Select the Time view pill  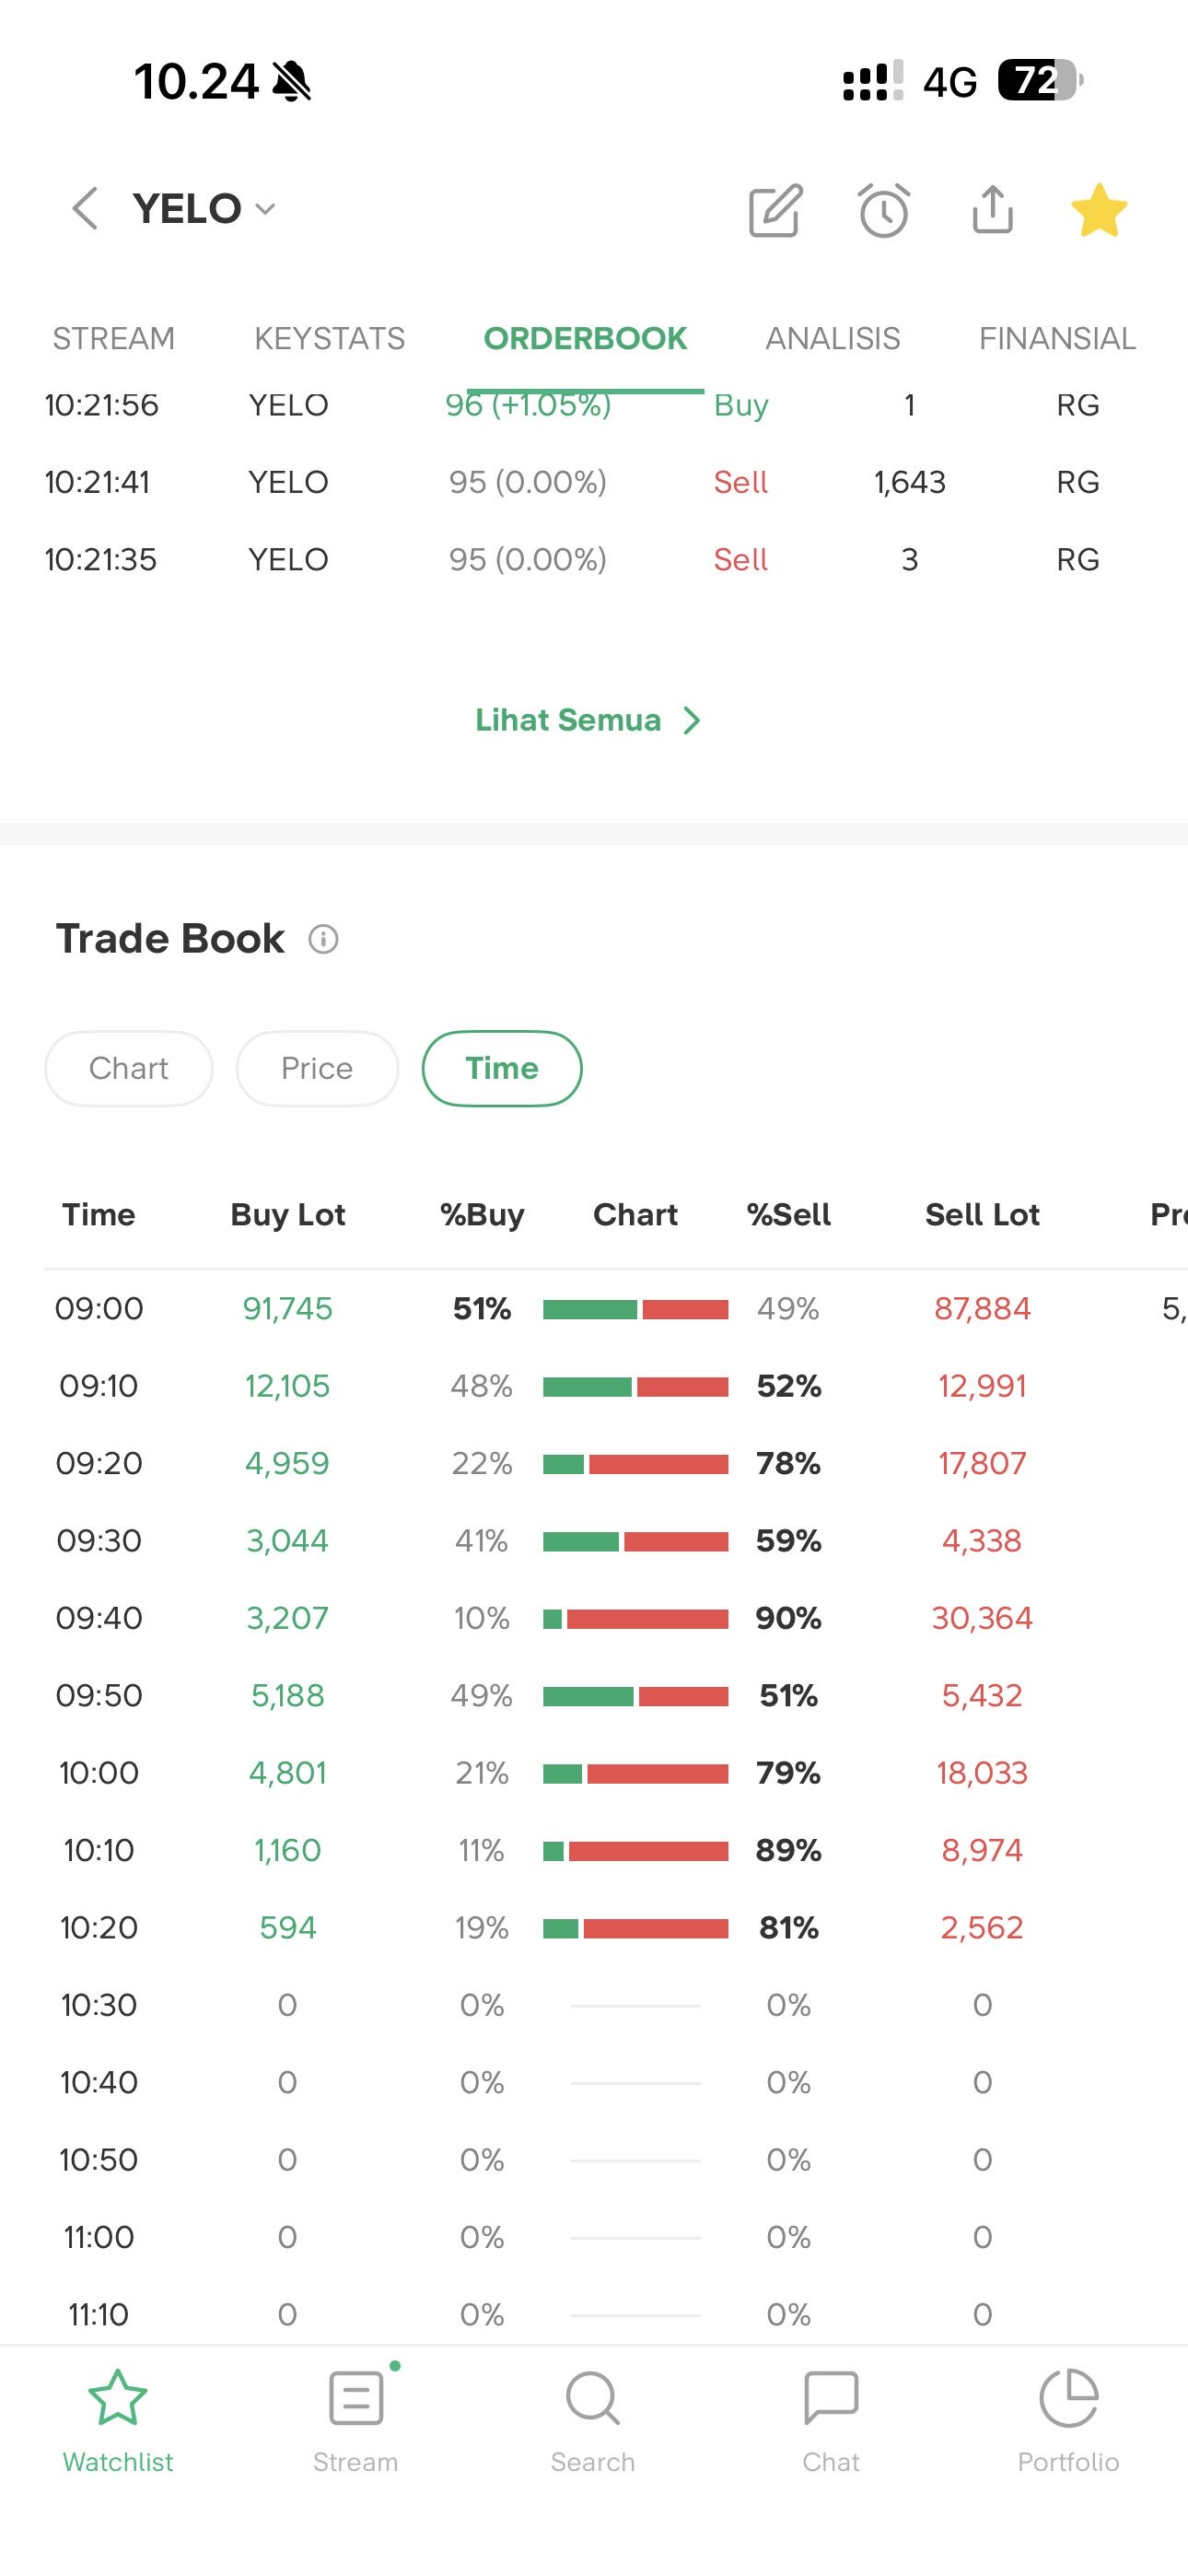click(502, 1068)
